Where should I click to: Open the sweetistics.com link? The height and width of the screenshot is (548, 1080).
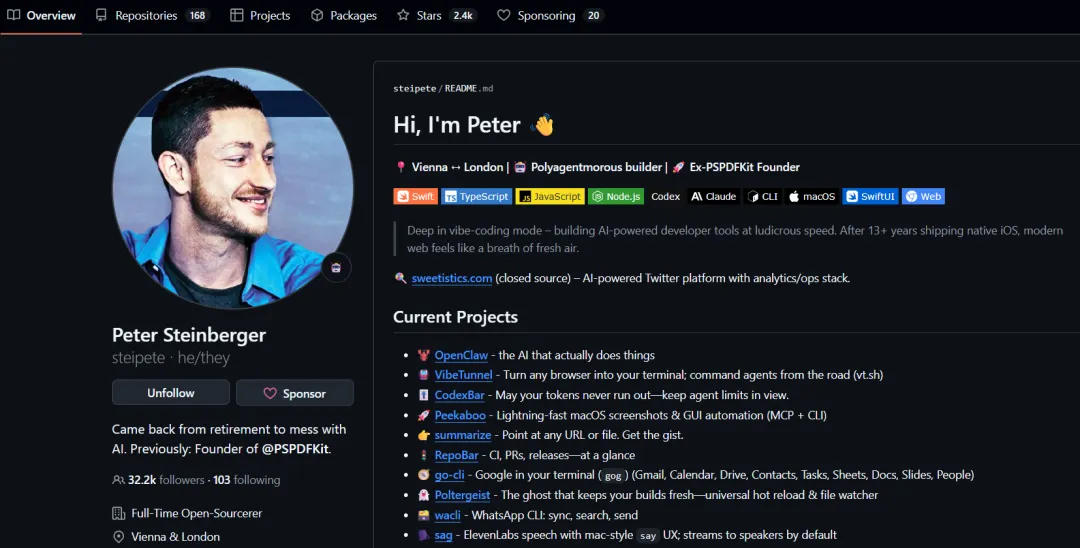coord(452,278)
